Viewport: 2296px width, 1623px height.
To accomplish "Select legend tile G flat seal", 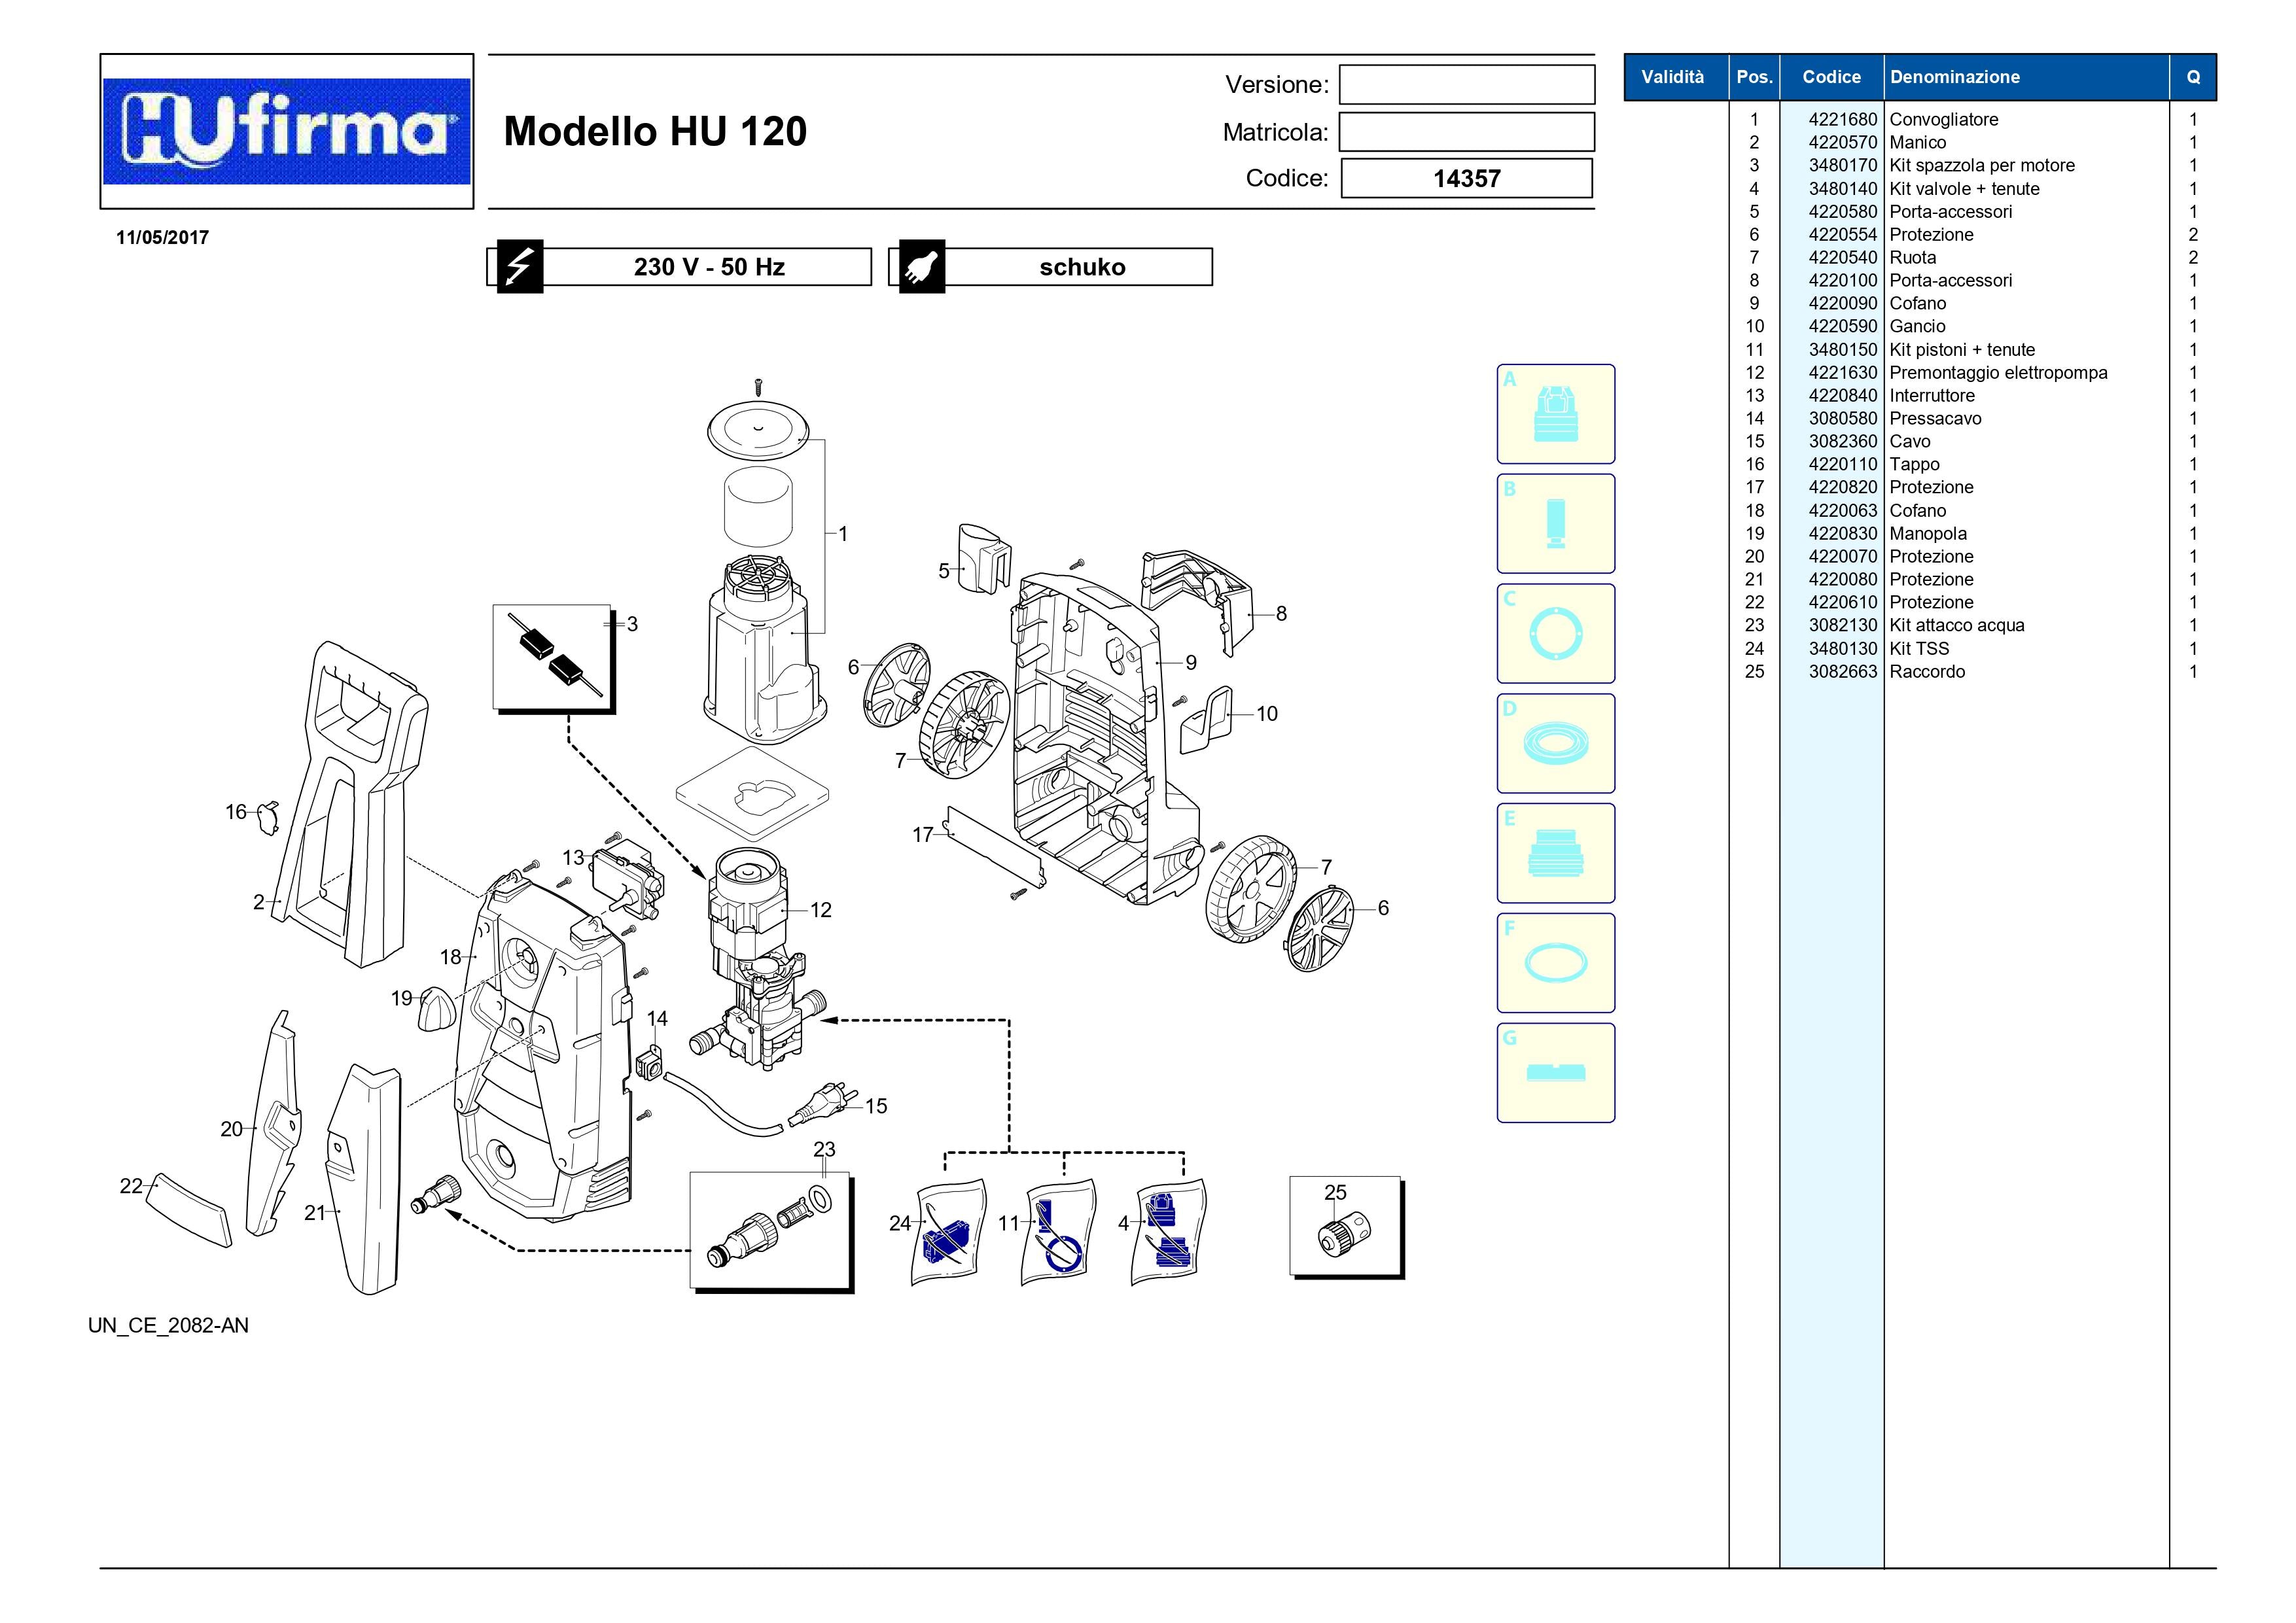I will (1555, 1072).
